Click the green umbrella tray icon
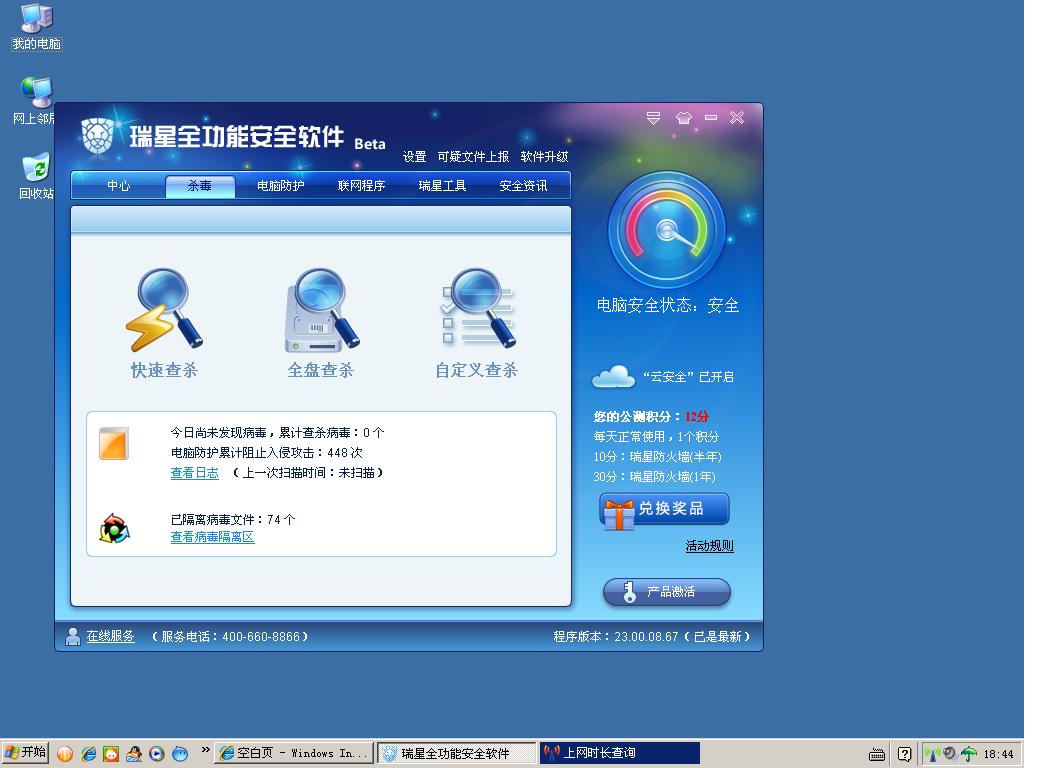Screen dimensions: 1064x768 pos(969,754)
